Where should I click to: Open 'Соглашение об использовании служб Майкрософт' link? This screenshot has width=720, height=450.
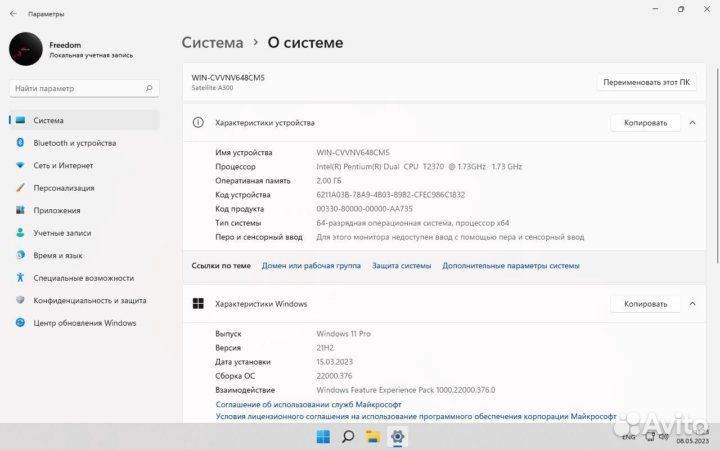click(x=308, y=405)
